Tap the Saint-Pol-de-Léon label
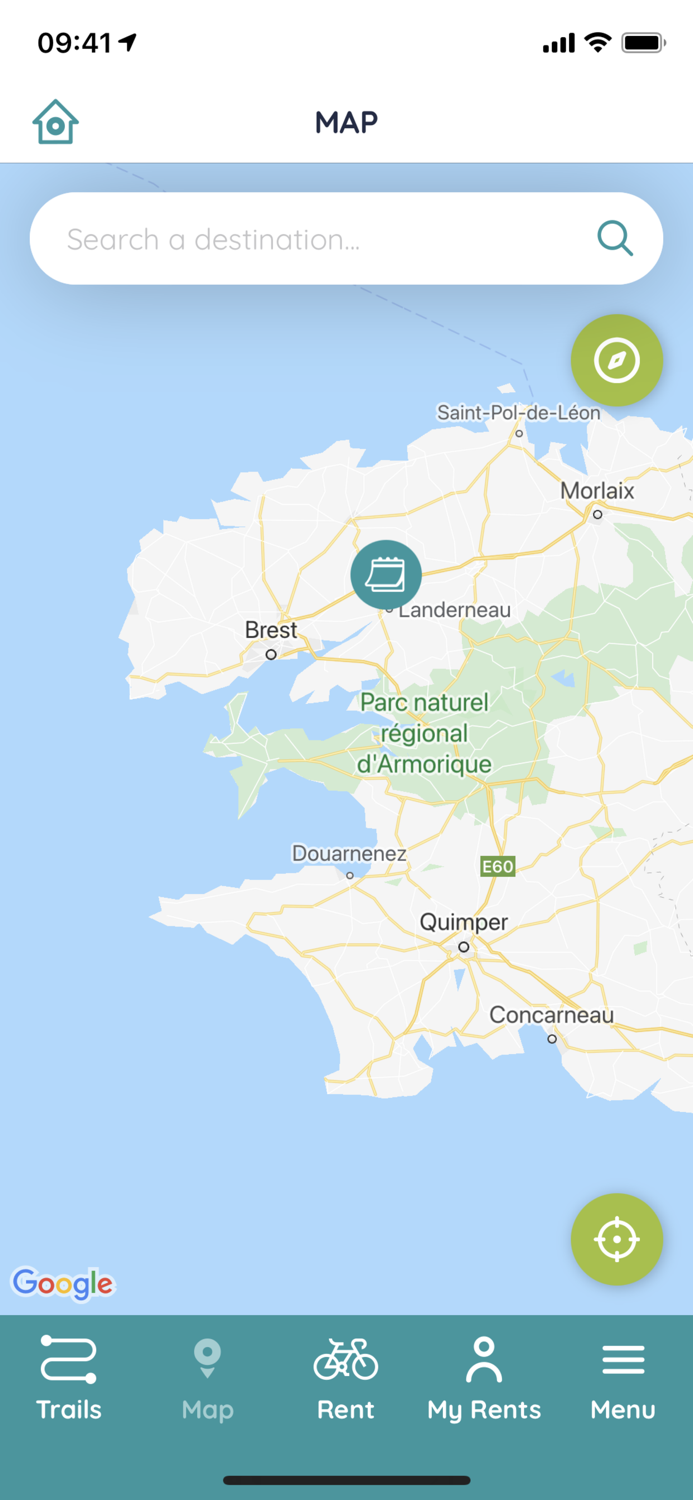The image size is (693, 1500). coord(519,412)
